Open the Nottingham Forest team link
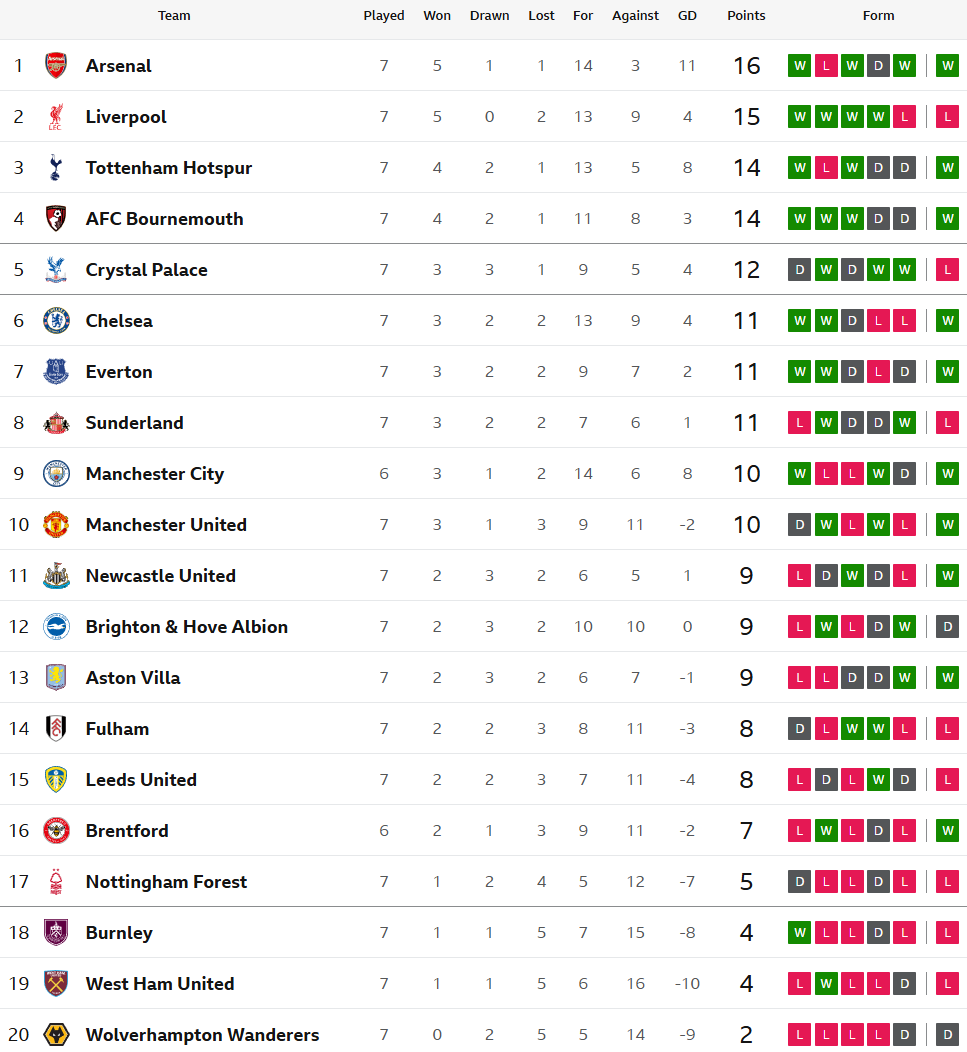This screenshot has height=1052, width=967. [x=166, y=882]
